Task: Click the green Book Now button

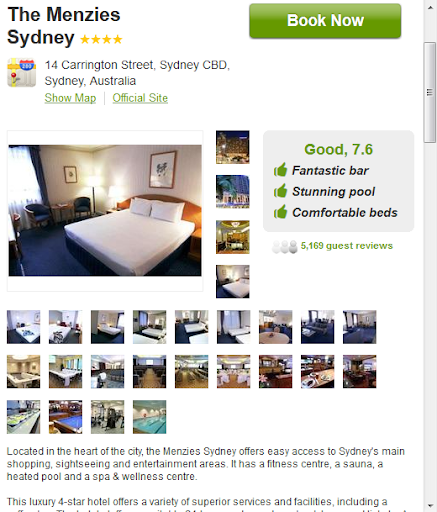Action: (325, 21)
